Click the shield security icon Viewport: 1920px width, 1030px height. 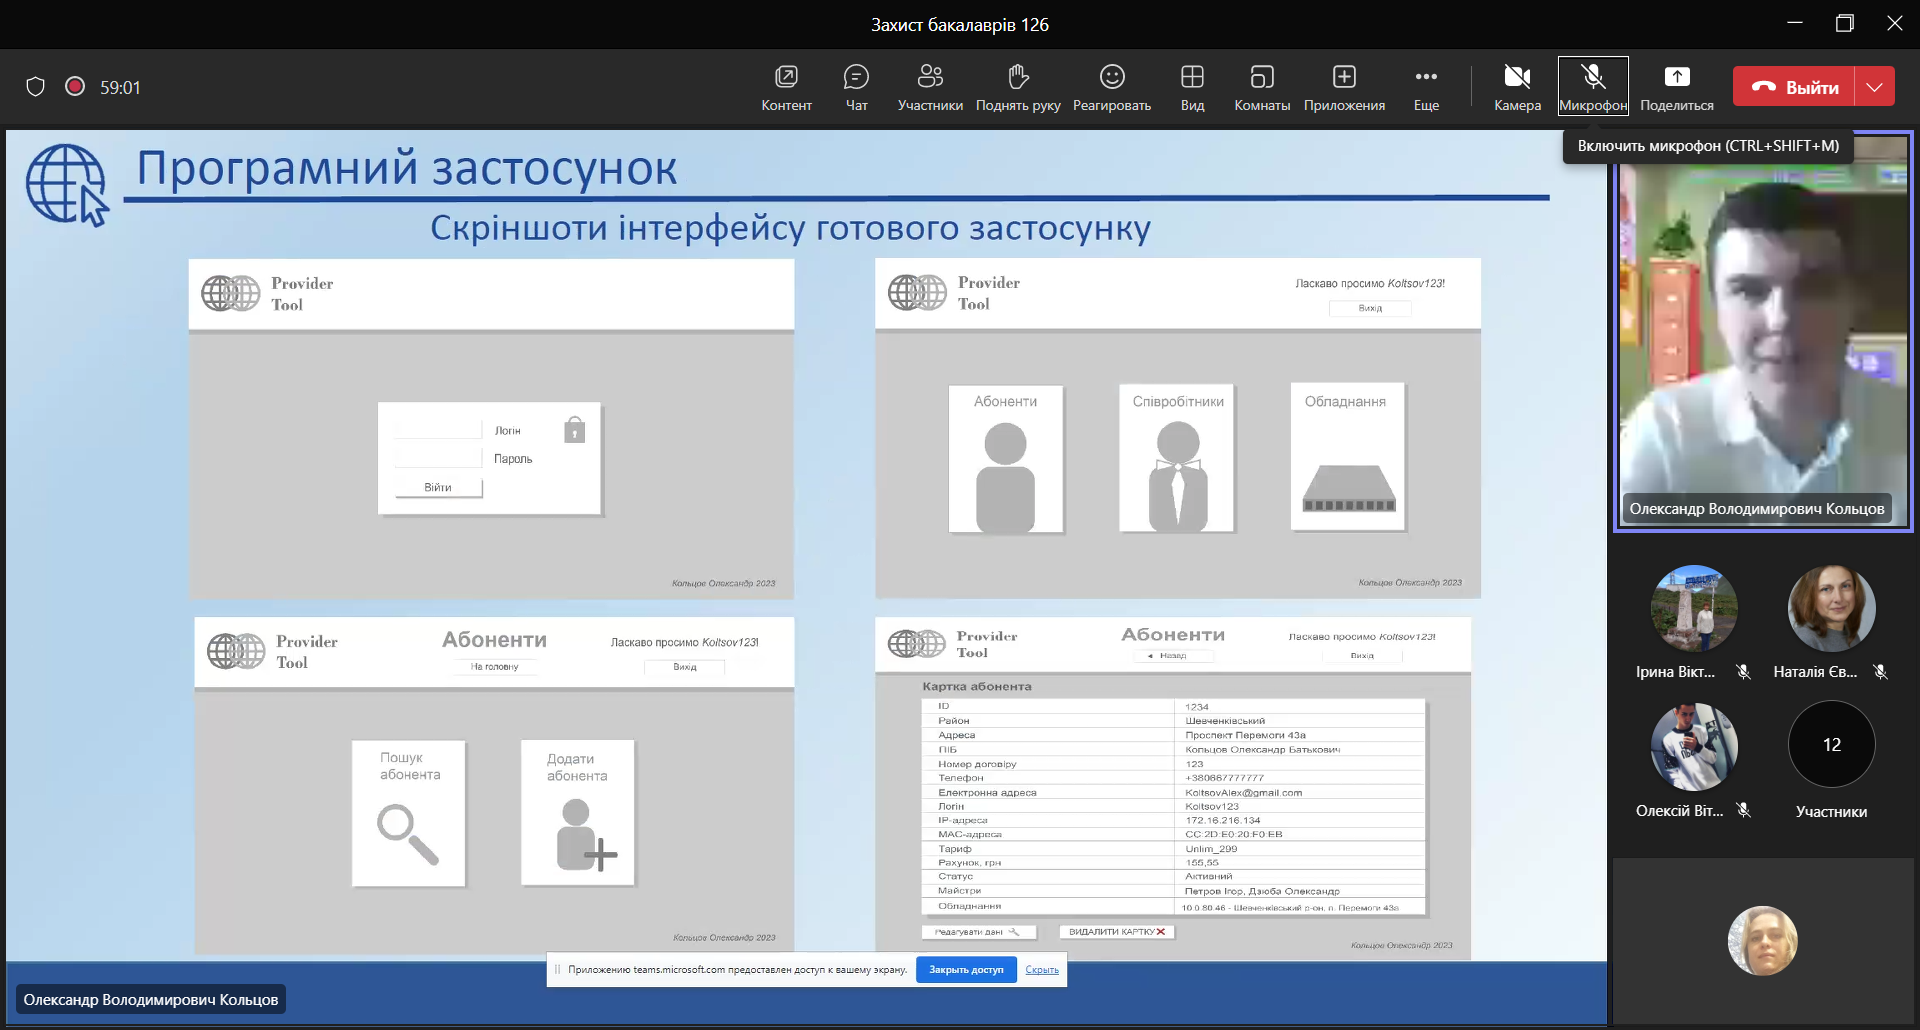[36, 87]
